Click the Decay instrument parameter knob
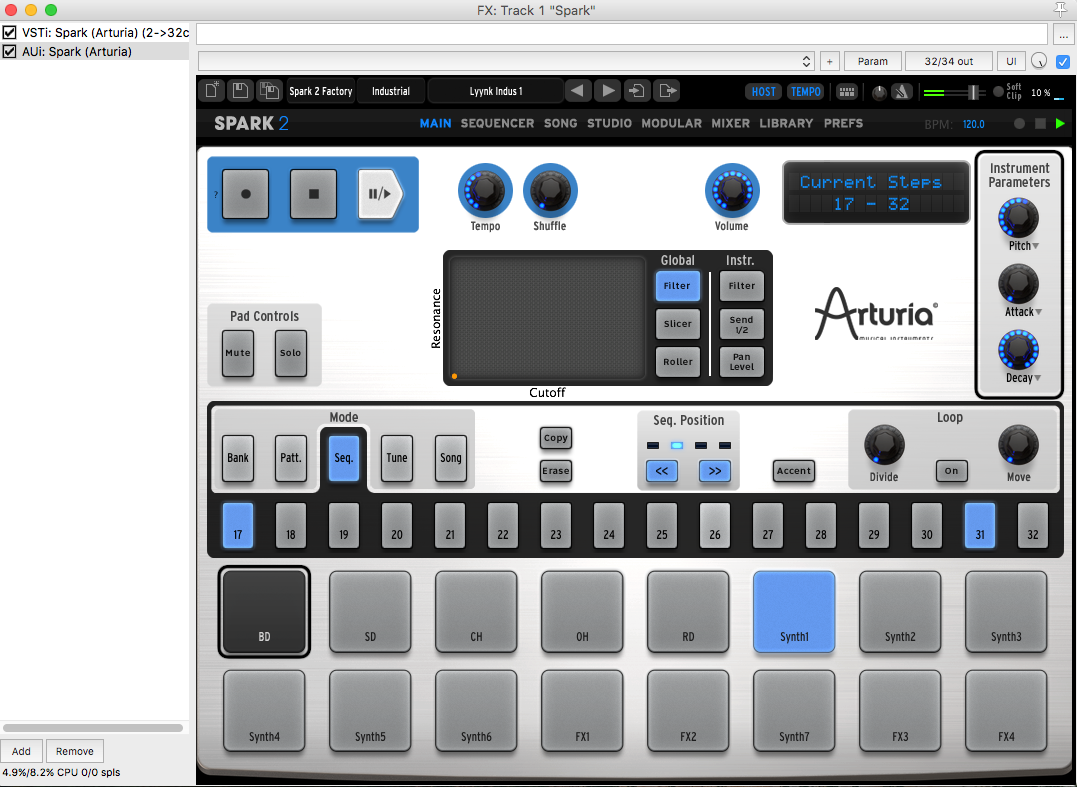The height and width of the screenshot is (787, 1077). click(1018, 350)
